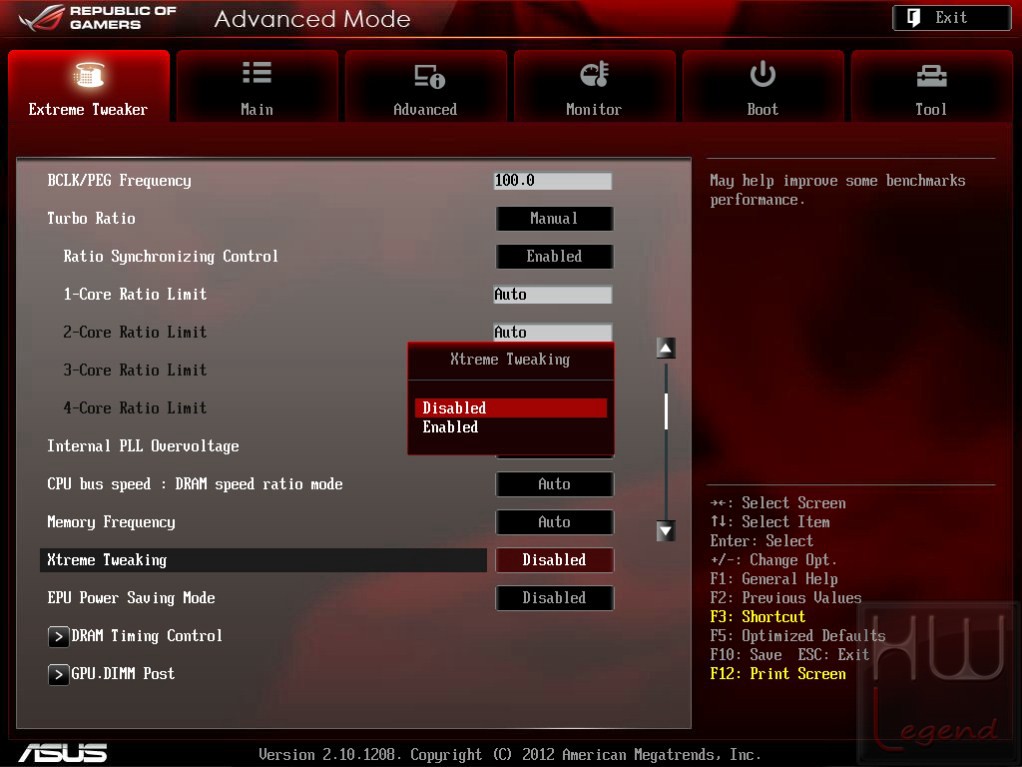
Task: Click the Extreme Tweaker chip icon
Action: (89, 75)
